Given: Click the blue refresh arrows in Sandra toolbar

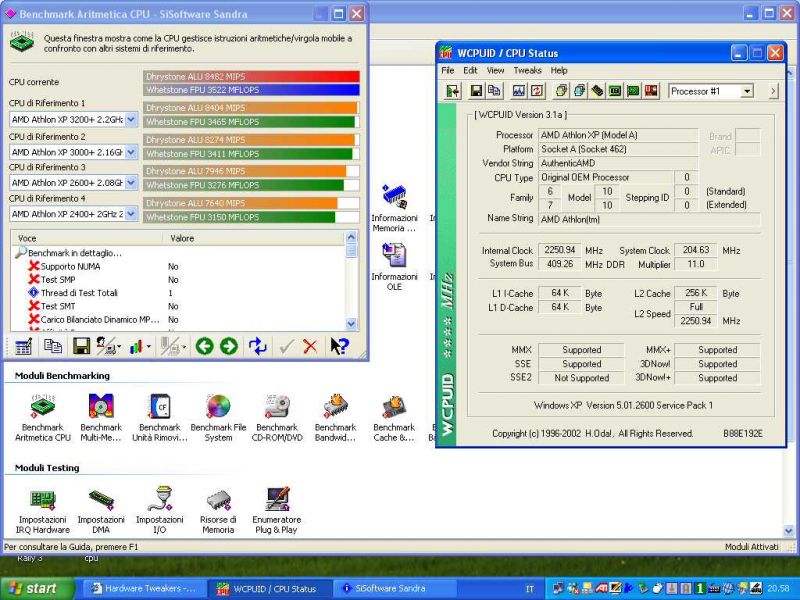Looking at the screenshot, I should coord(258,346).
